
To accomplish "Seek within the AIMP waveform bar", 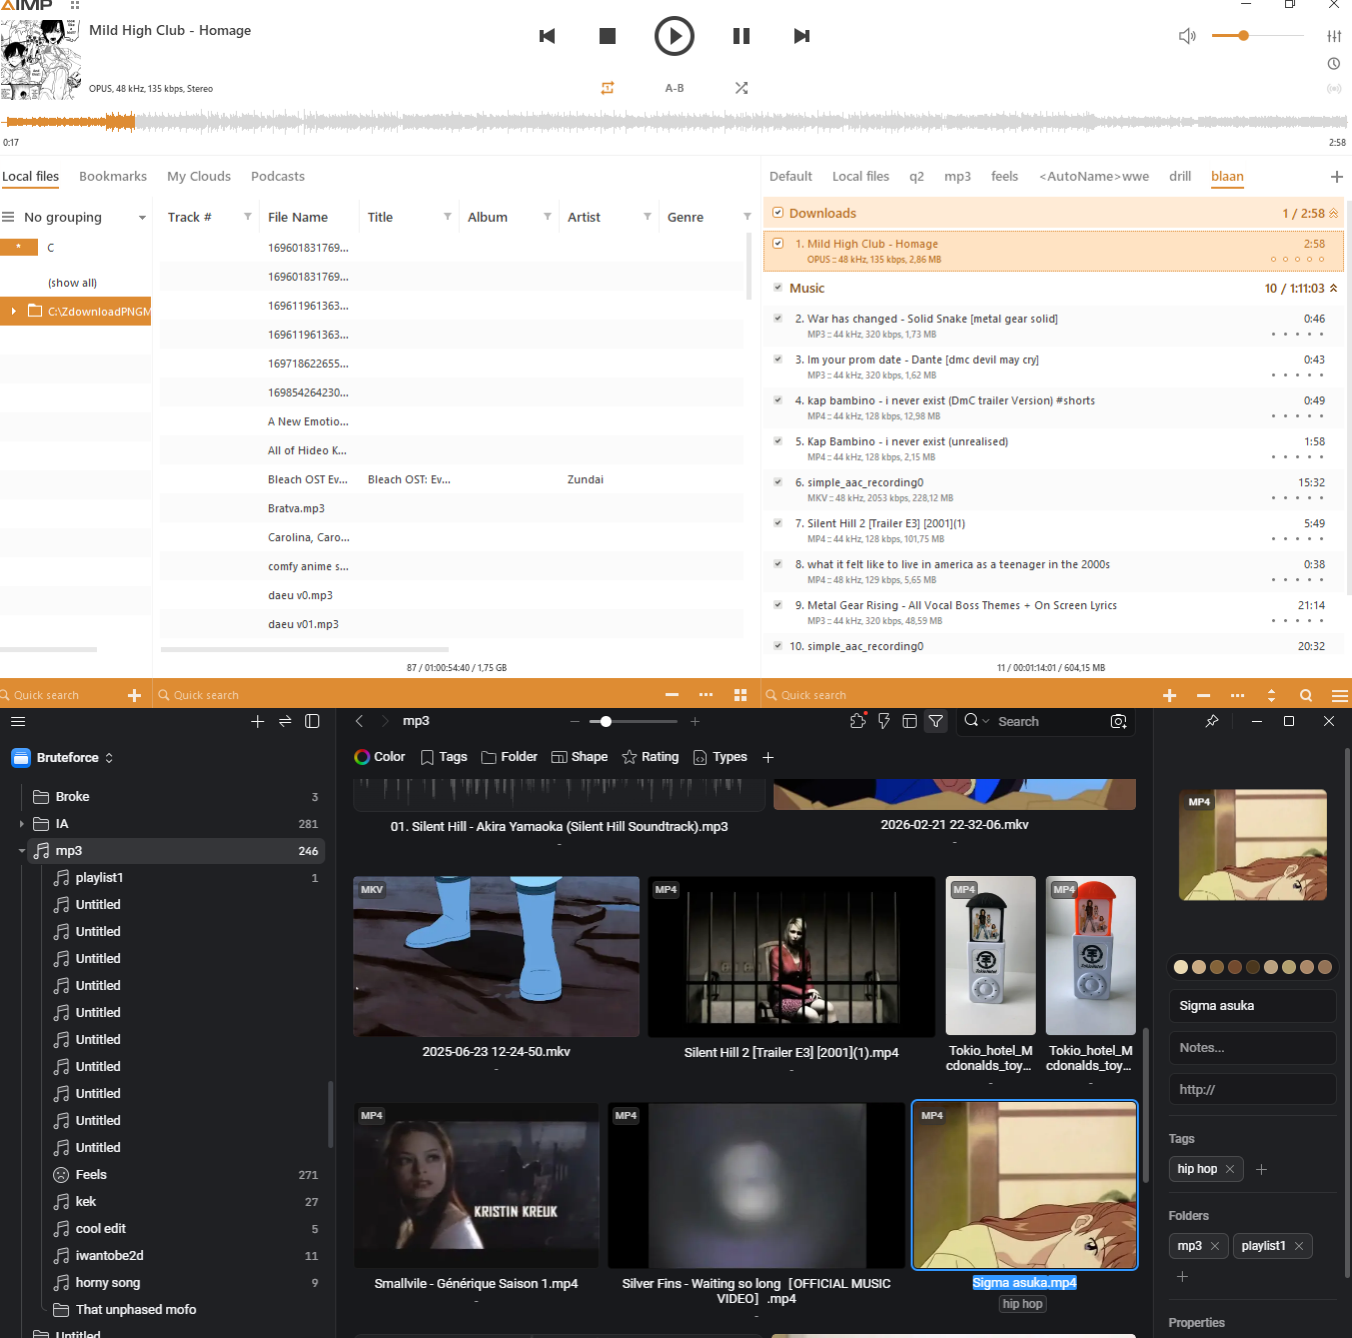I will [676, 122].
